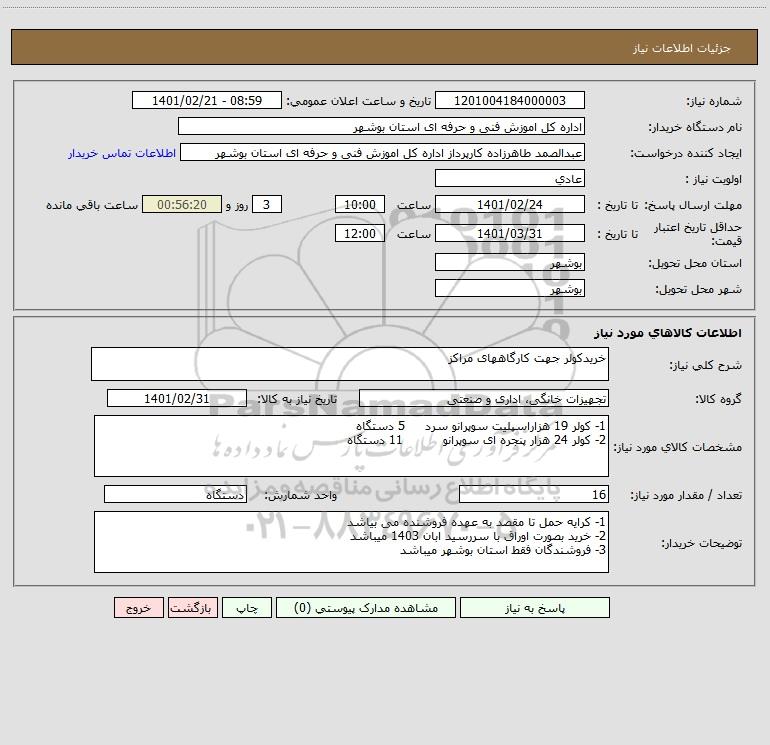This screenshot has width=770, height=745.
Task: Click گروه کالا field تجهیزات خانگی
Action: (x=484, y=399)
